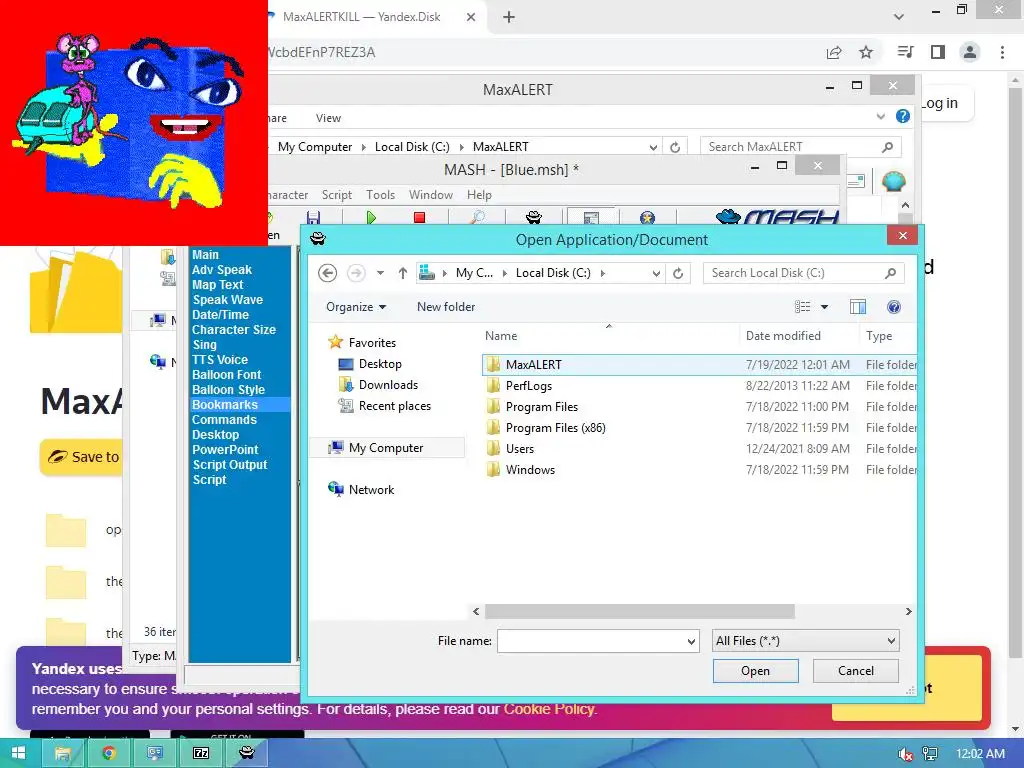Click the green Play script button in MASH

tap(372, 217)
